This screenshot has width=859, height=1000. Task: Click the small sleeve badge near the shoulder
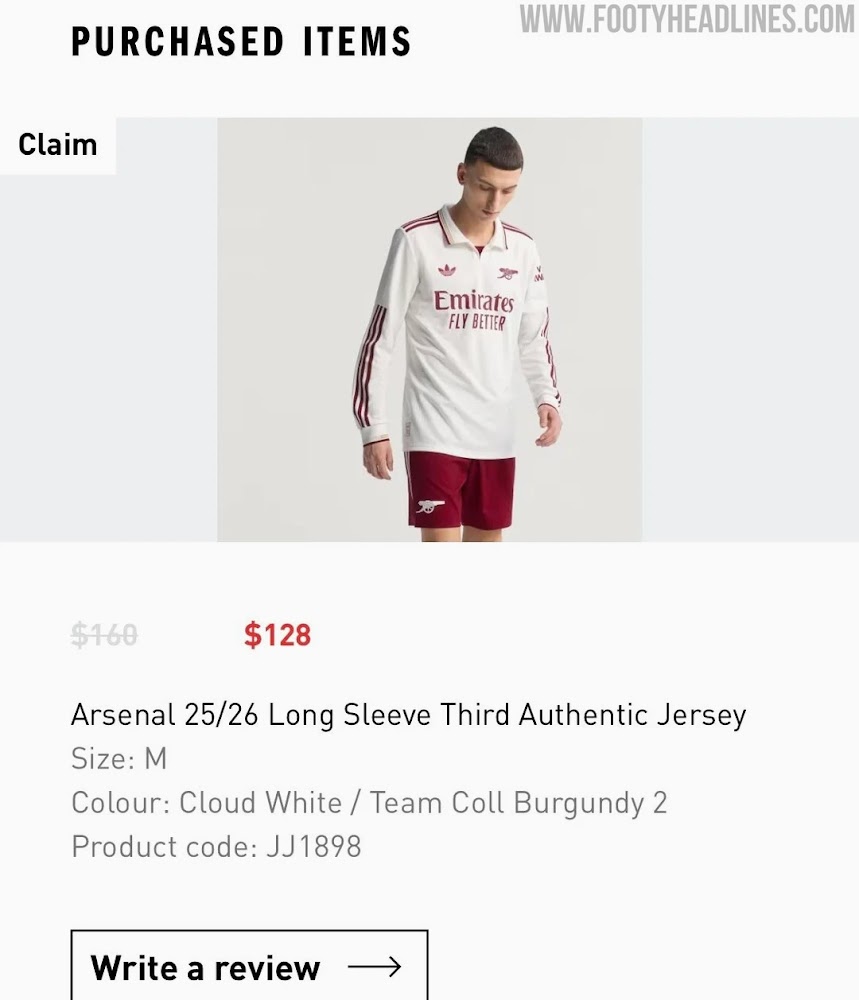click(x=541, y=273)
